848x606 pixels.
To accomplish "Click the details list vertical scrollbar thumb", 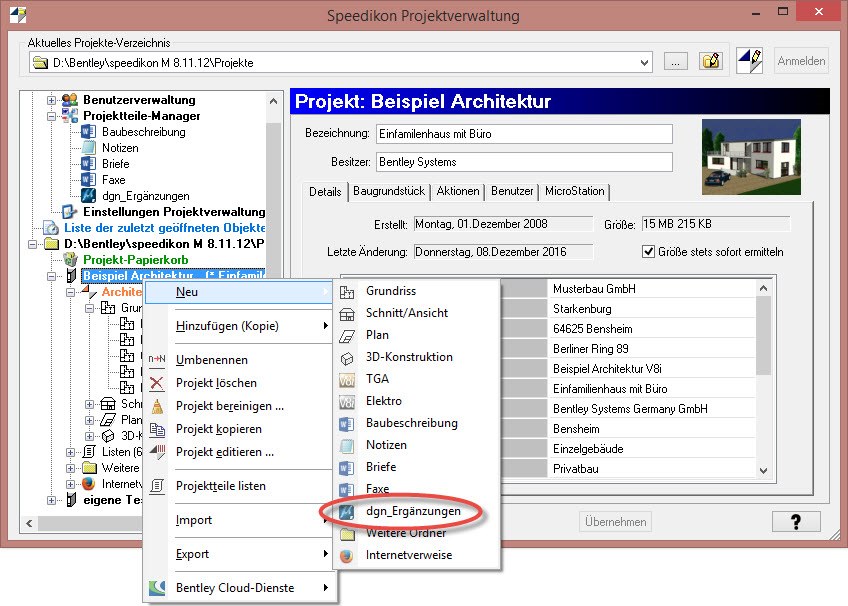I will (x=763, y=335).
